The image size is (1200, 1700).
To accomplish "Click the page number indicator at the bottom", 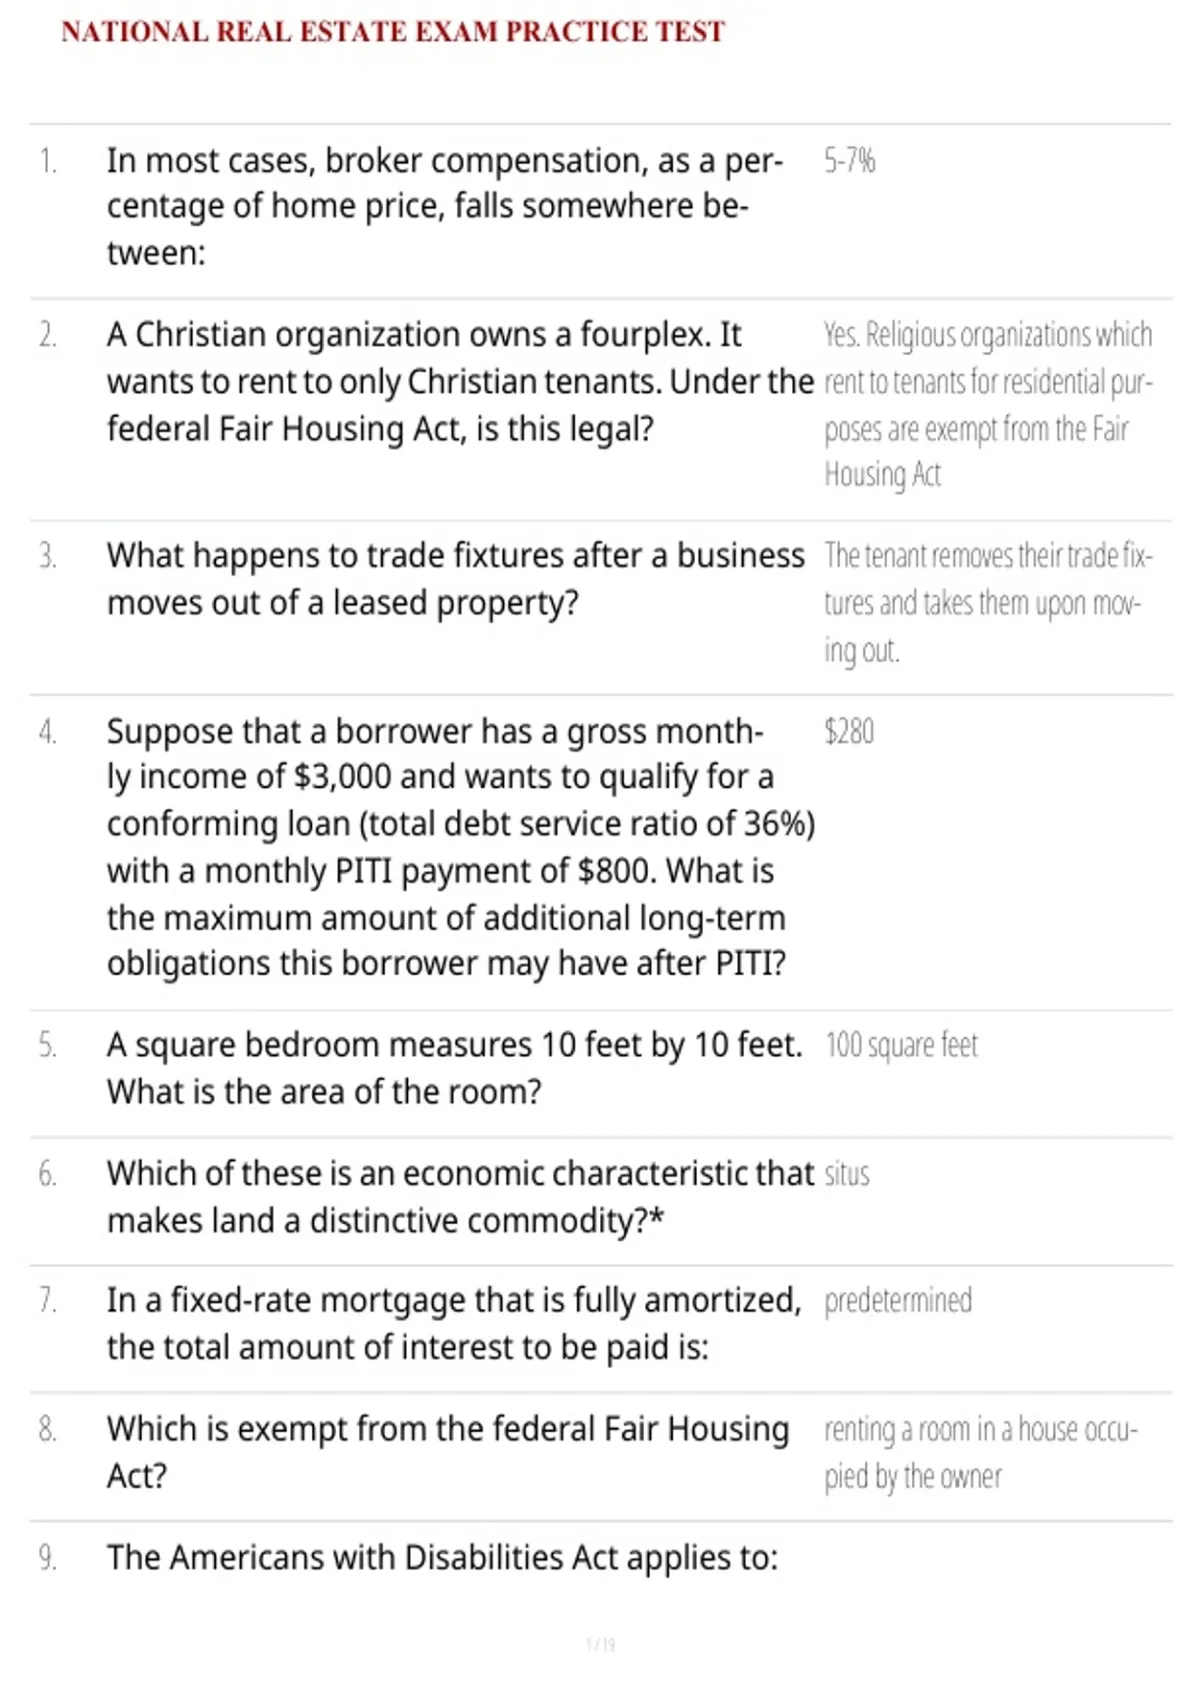I will tap(600, 1644).
